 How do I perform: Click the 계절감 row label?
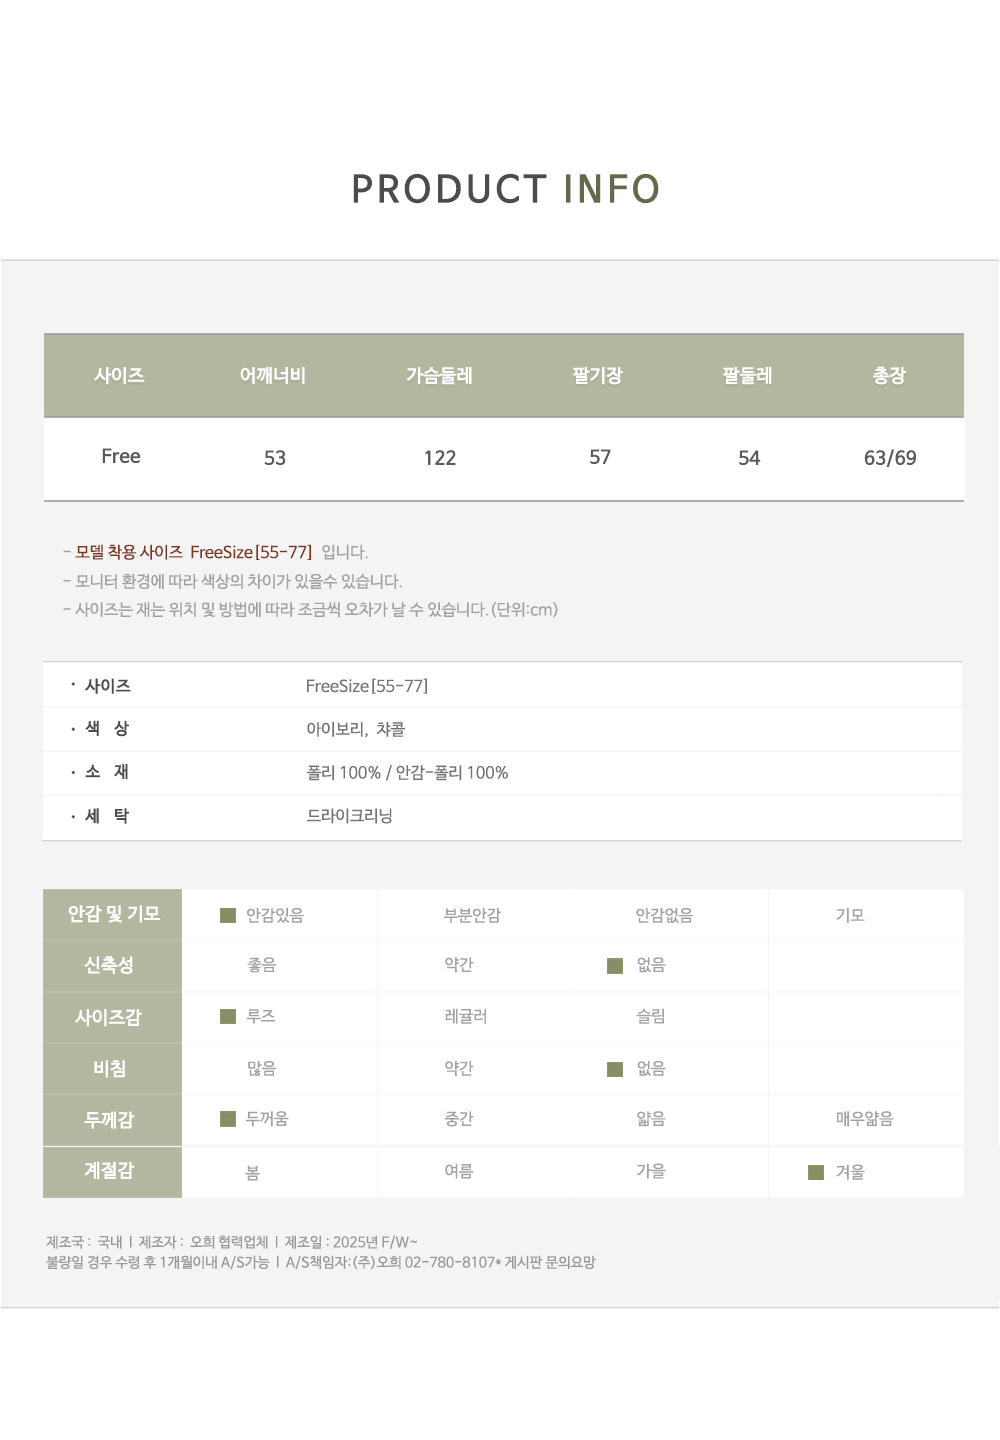click(109, 1171)
